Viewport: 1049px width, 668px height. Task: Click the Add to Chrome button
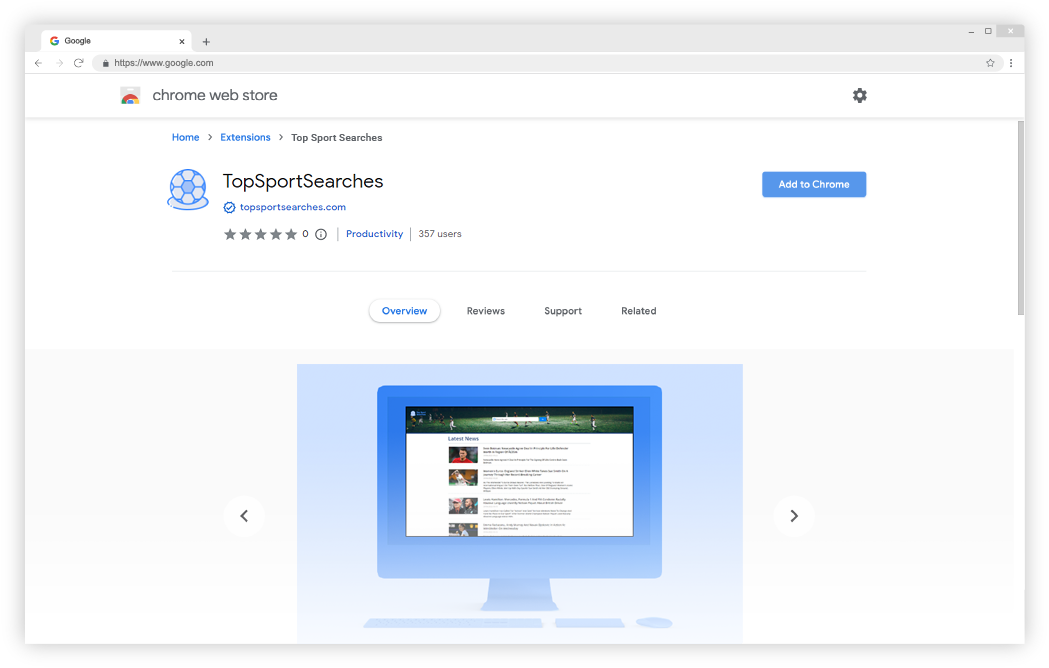point(813,184)
